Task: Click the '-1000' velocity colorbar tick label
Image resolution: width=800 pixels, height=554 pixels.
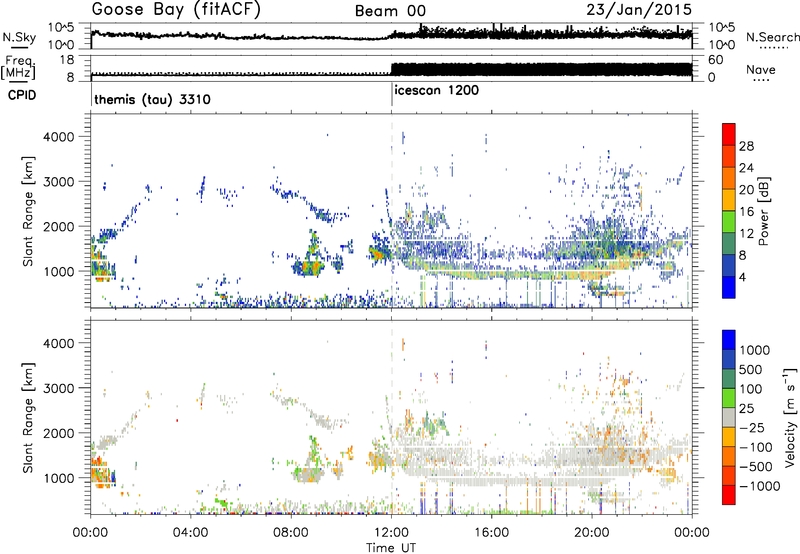Action: pos(760,486)
